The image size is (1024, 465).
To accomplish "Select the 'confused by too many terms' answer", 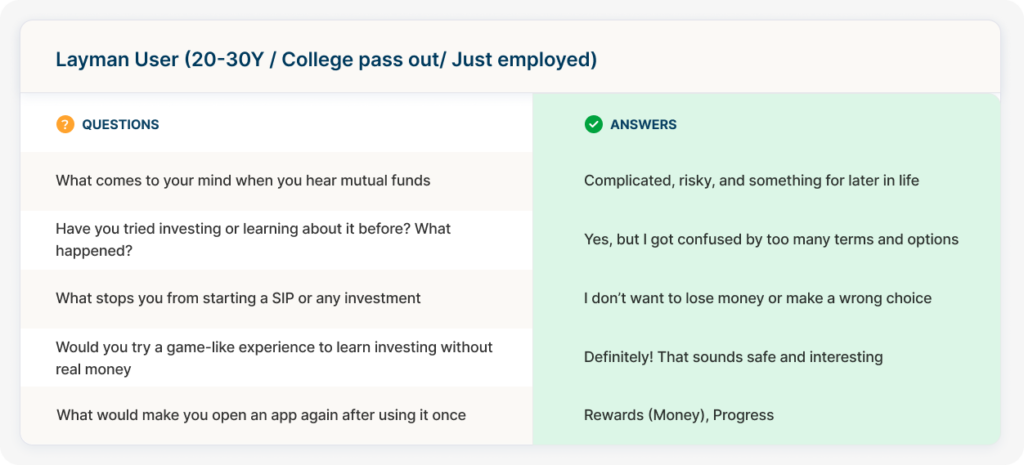I will pyautogui.click(x=771, y=240).
